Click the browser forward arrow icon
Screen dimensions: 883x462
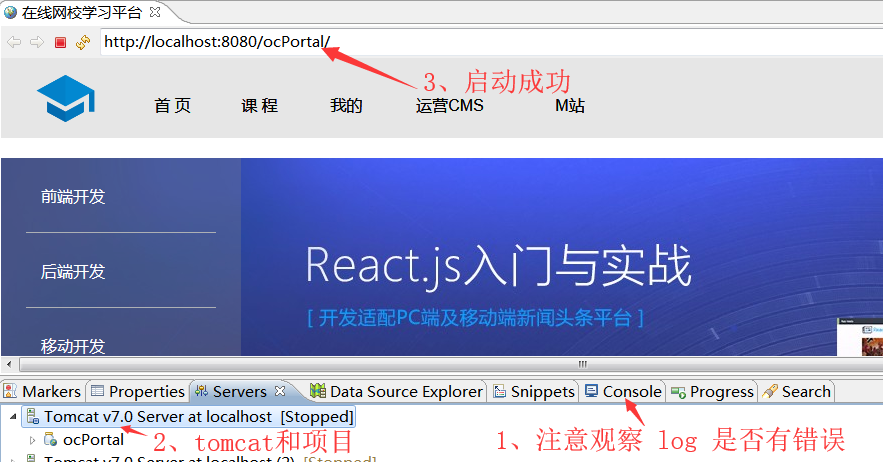pos(37,42)
